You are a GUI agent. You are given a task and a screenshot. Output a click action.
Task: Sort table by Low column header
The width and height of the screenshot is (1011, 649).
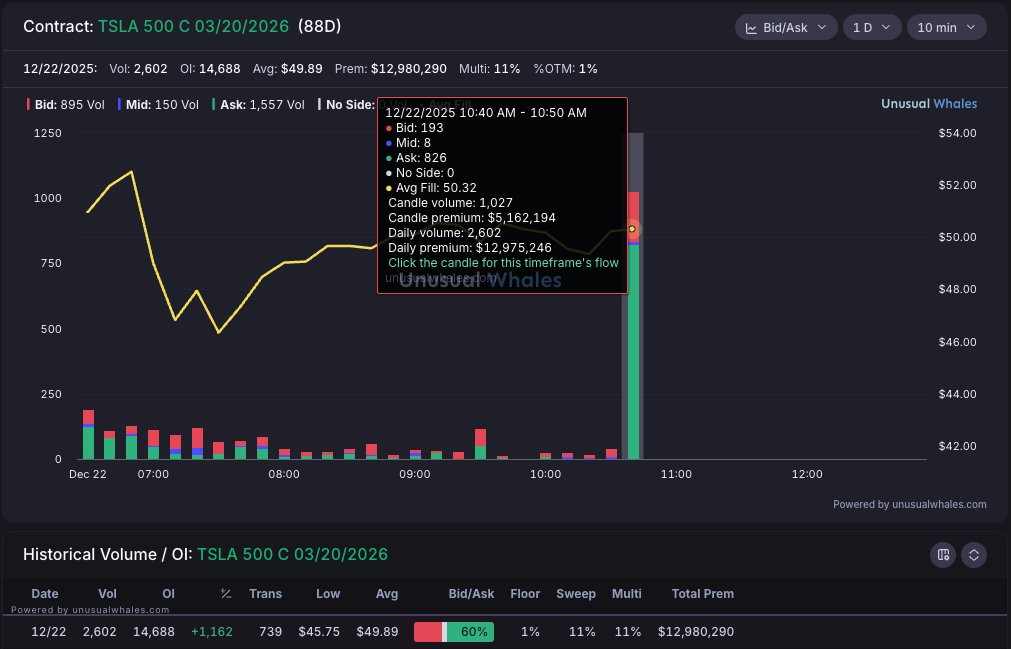[328, 594]
